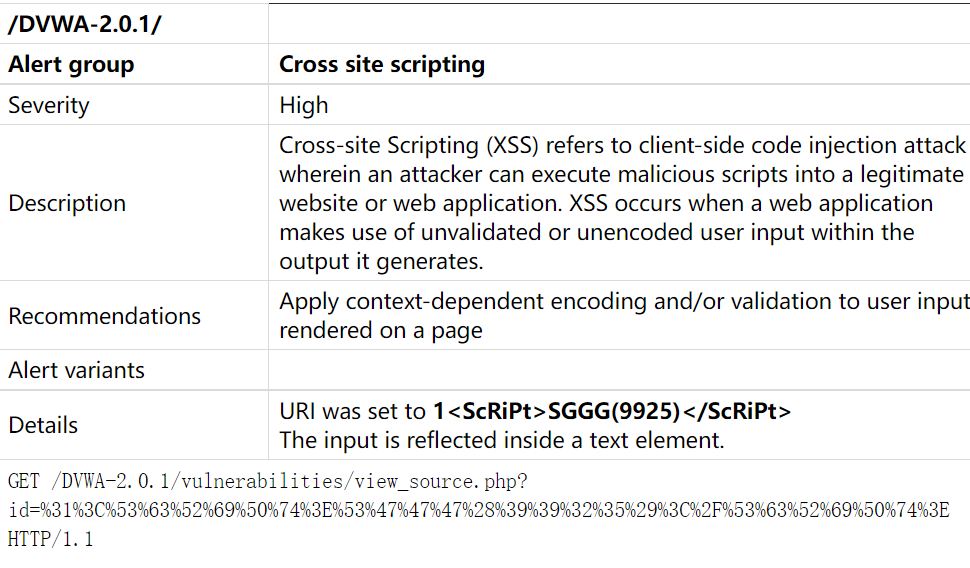This screenshot has height=568, width=970.
Task: Click the empty Alert variants value cell
Action: click(619, 370)
